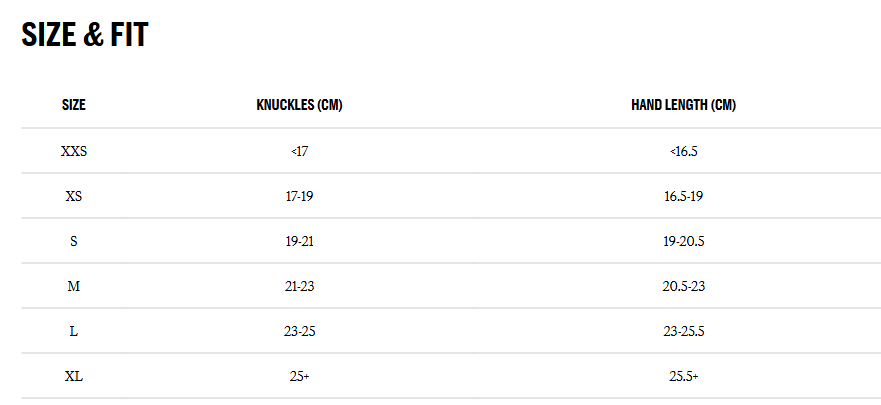Click the 25.5+ hand length value
The image size is (881, 405).
click(x=683, y=376)
